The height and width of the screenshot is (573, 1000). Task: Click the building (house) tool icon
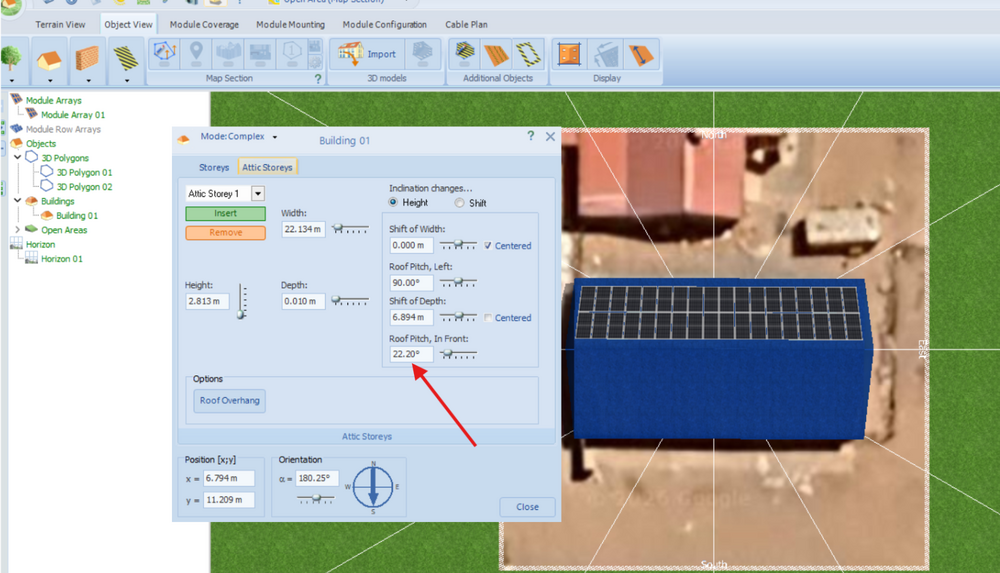tap(49, 60)
